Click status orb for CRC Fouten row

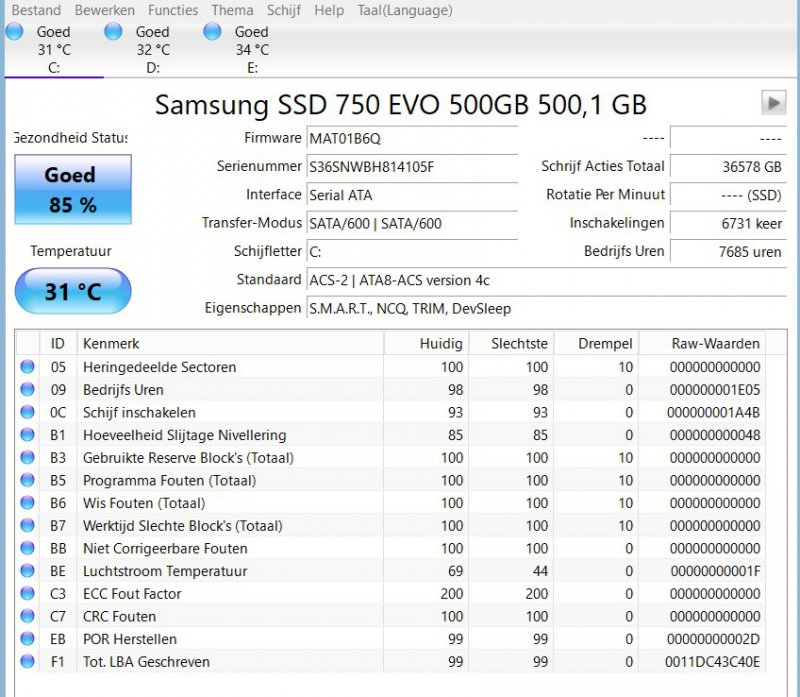28,616
